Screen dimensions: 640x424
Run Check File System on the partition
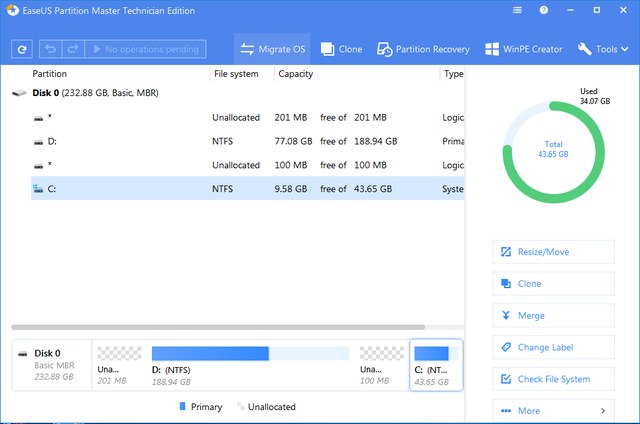point(553,379)
